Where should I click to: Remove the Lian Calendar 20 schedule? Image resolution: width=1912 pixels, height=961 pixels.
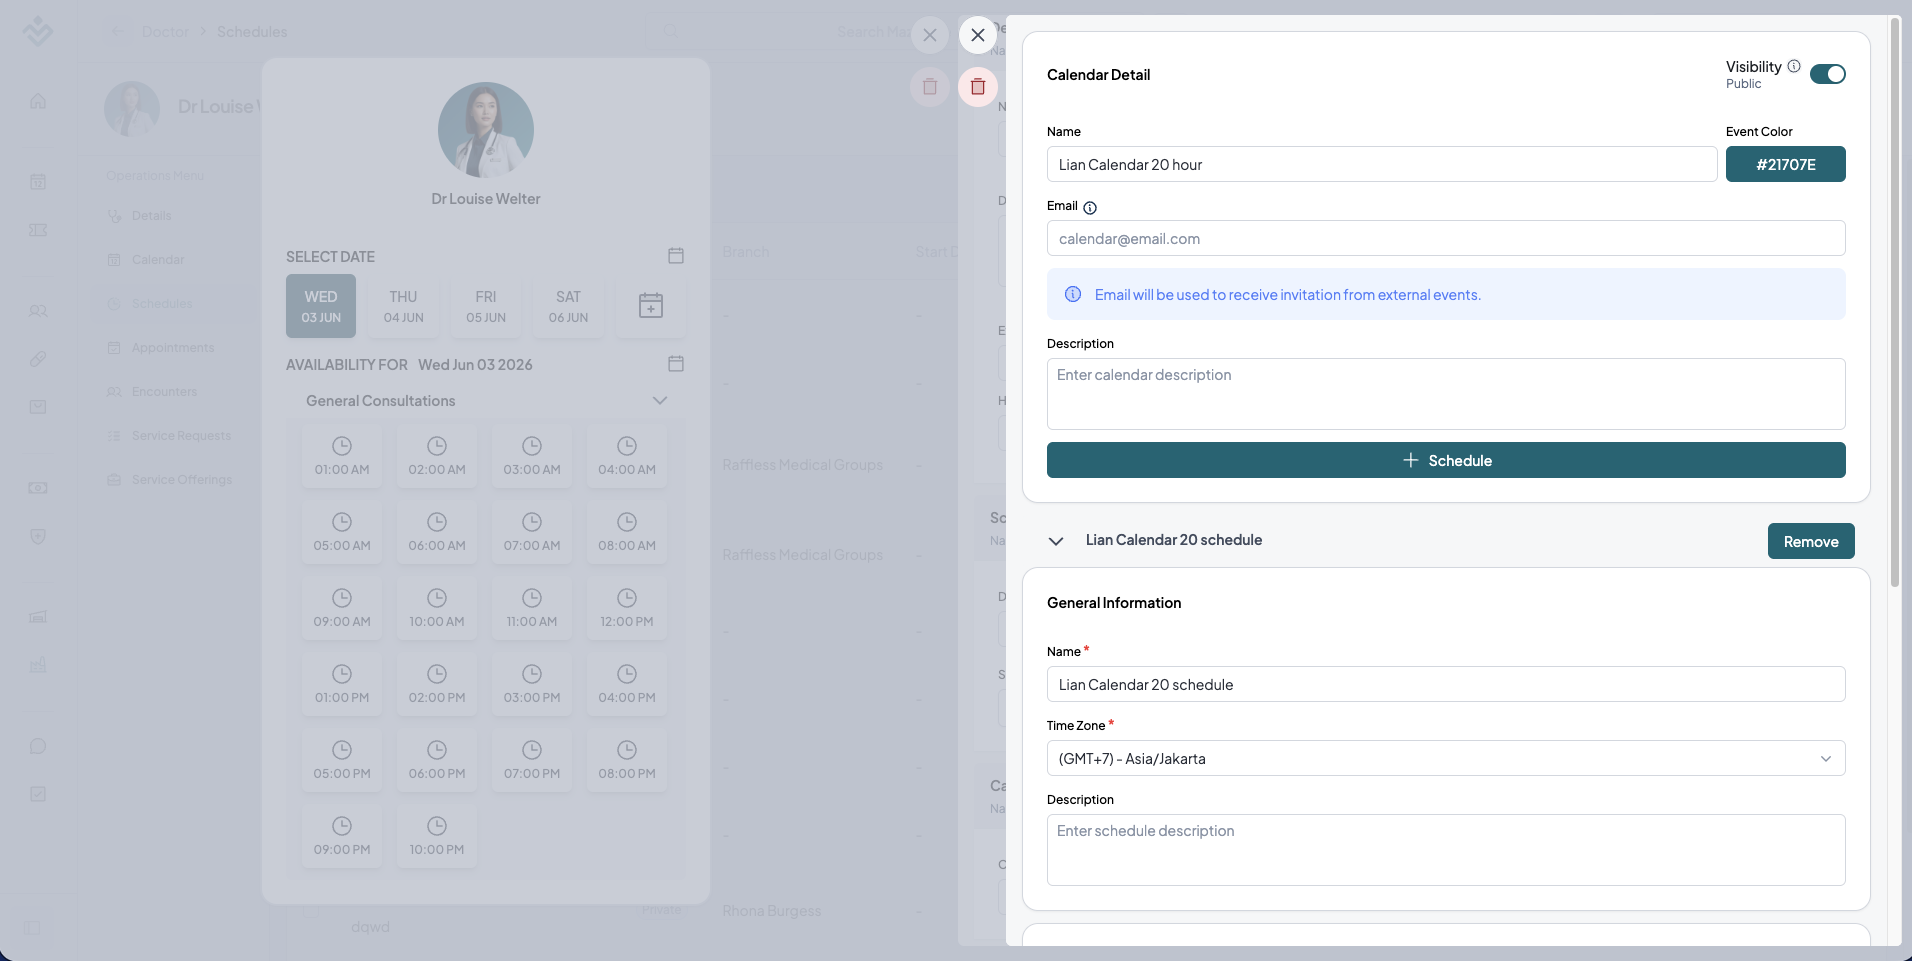[x=1811, y=541]
